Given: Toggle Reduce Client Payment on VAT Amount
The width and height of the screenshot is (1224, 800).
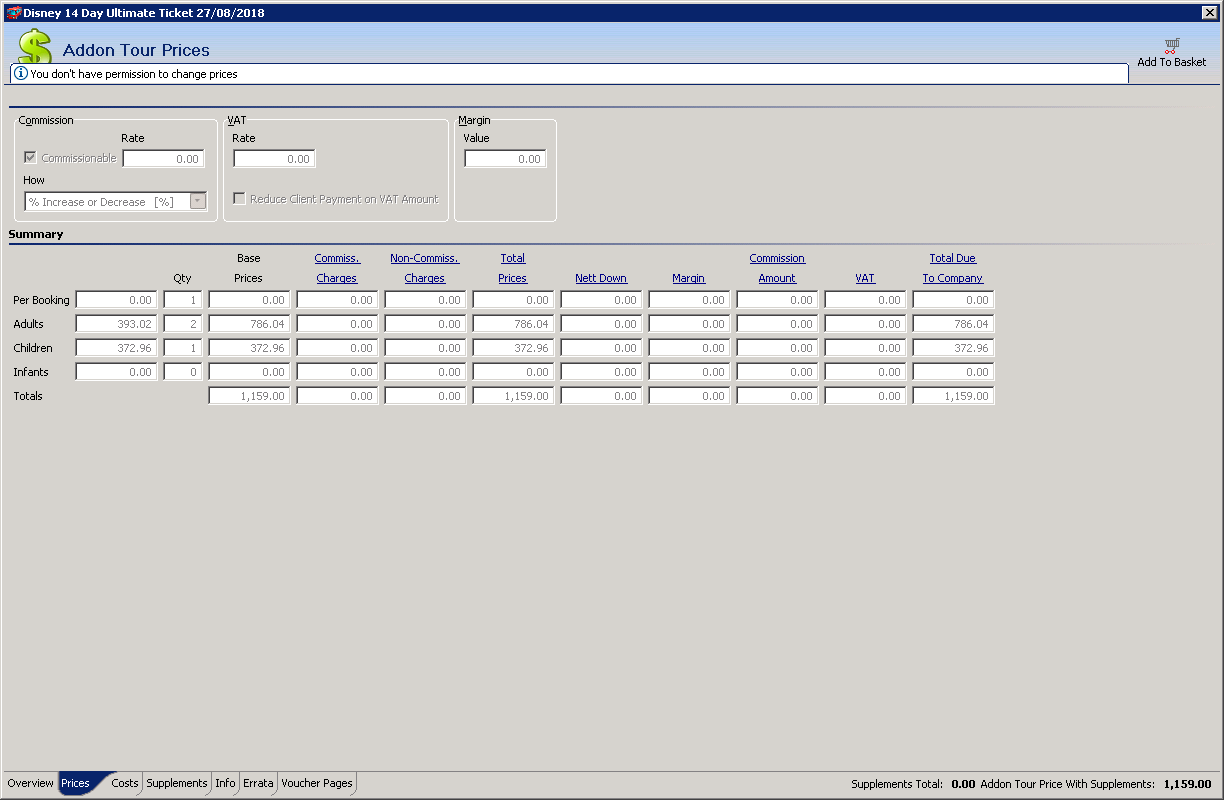Looking at the screenshot, I should point(239,199).
